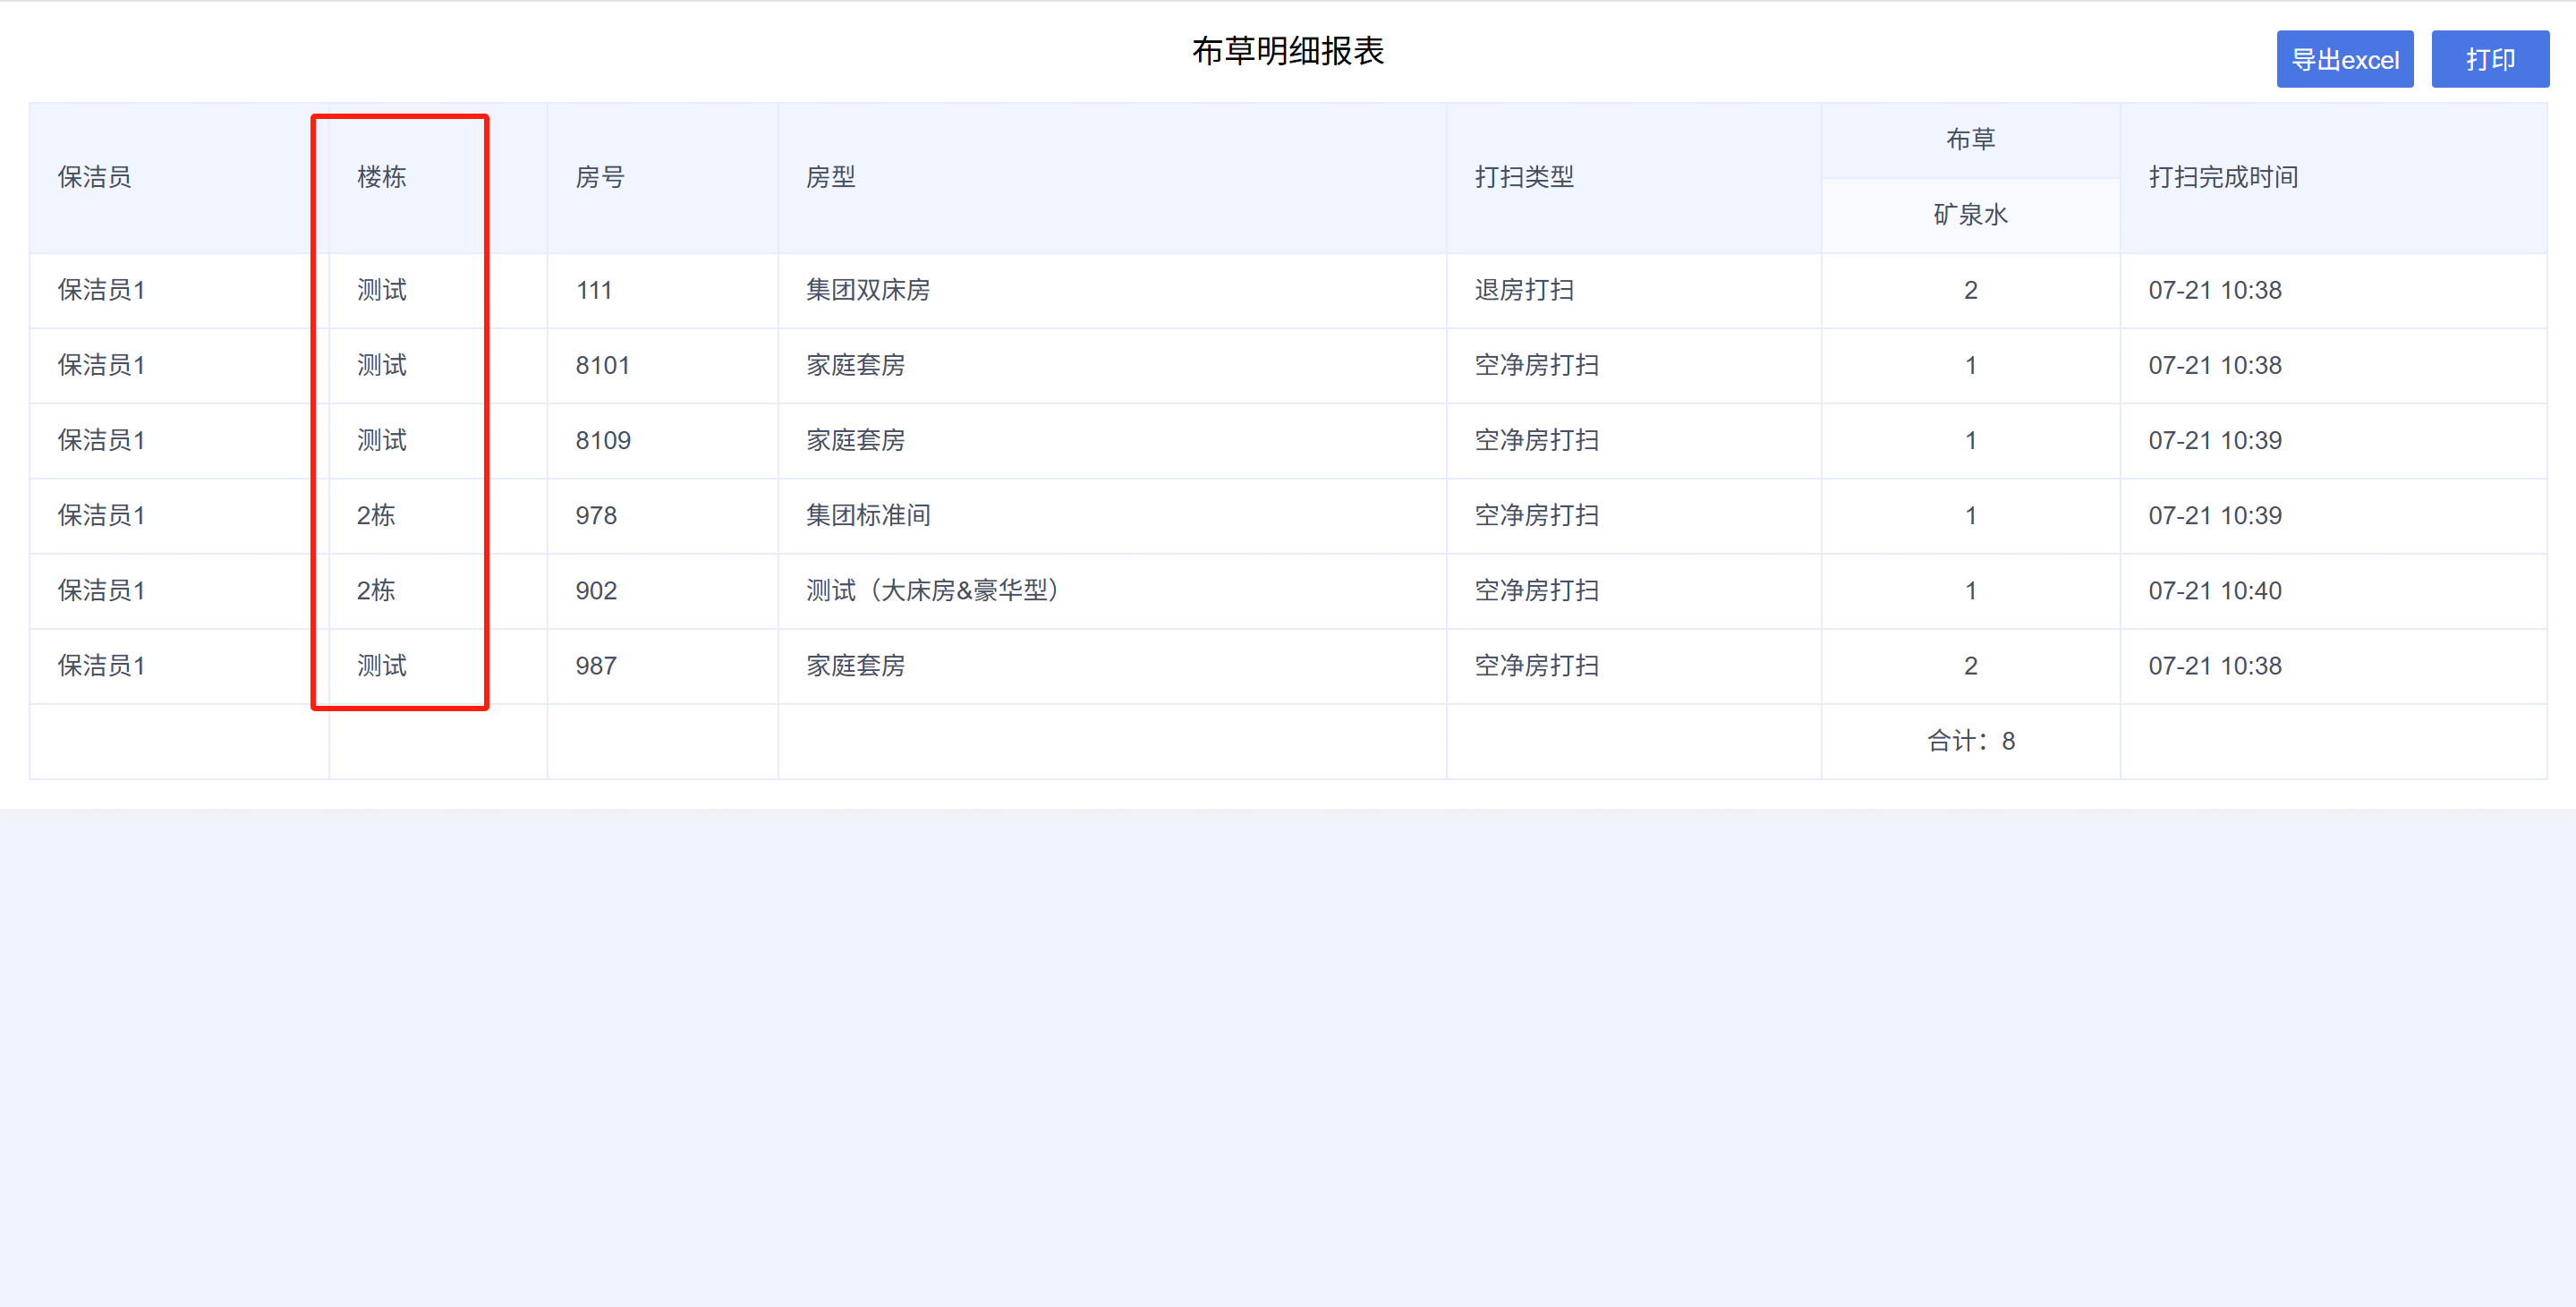Click the 布草明细报表 title
The image size is (2576, 1307).
click(1288, 51)
